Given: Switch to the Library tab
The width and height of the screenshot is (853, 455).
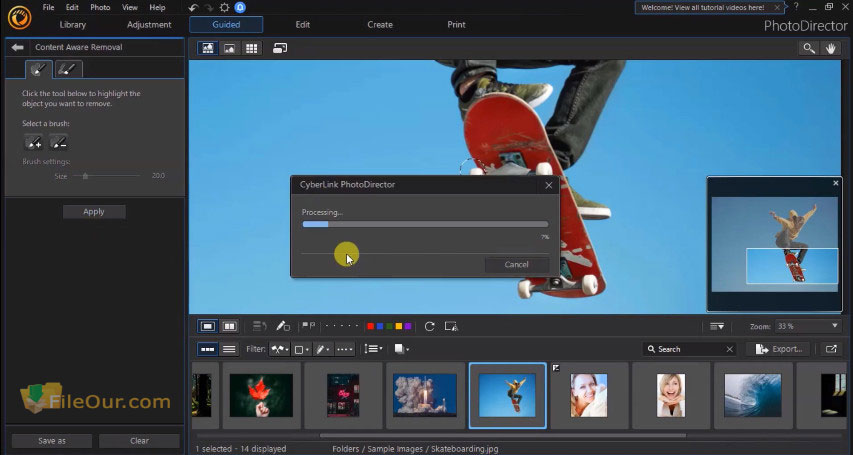Looking at the screenshot, I should tap(72, 24).
